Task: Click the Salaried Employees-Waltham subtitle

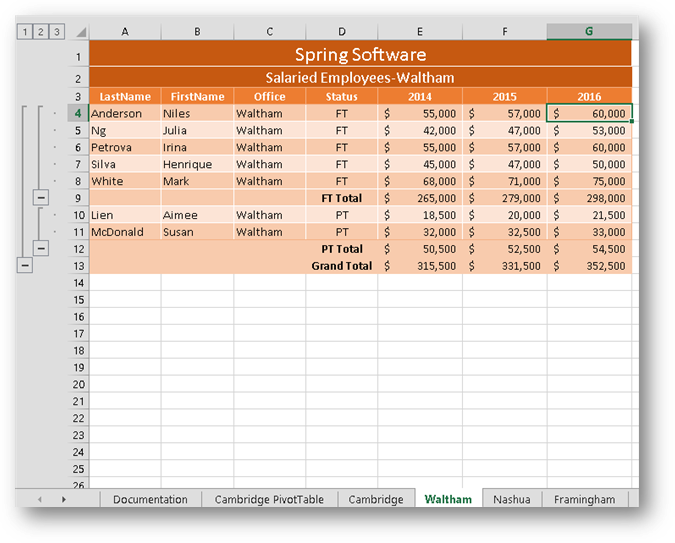Action: 360,78
